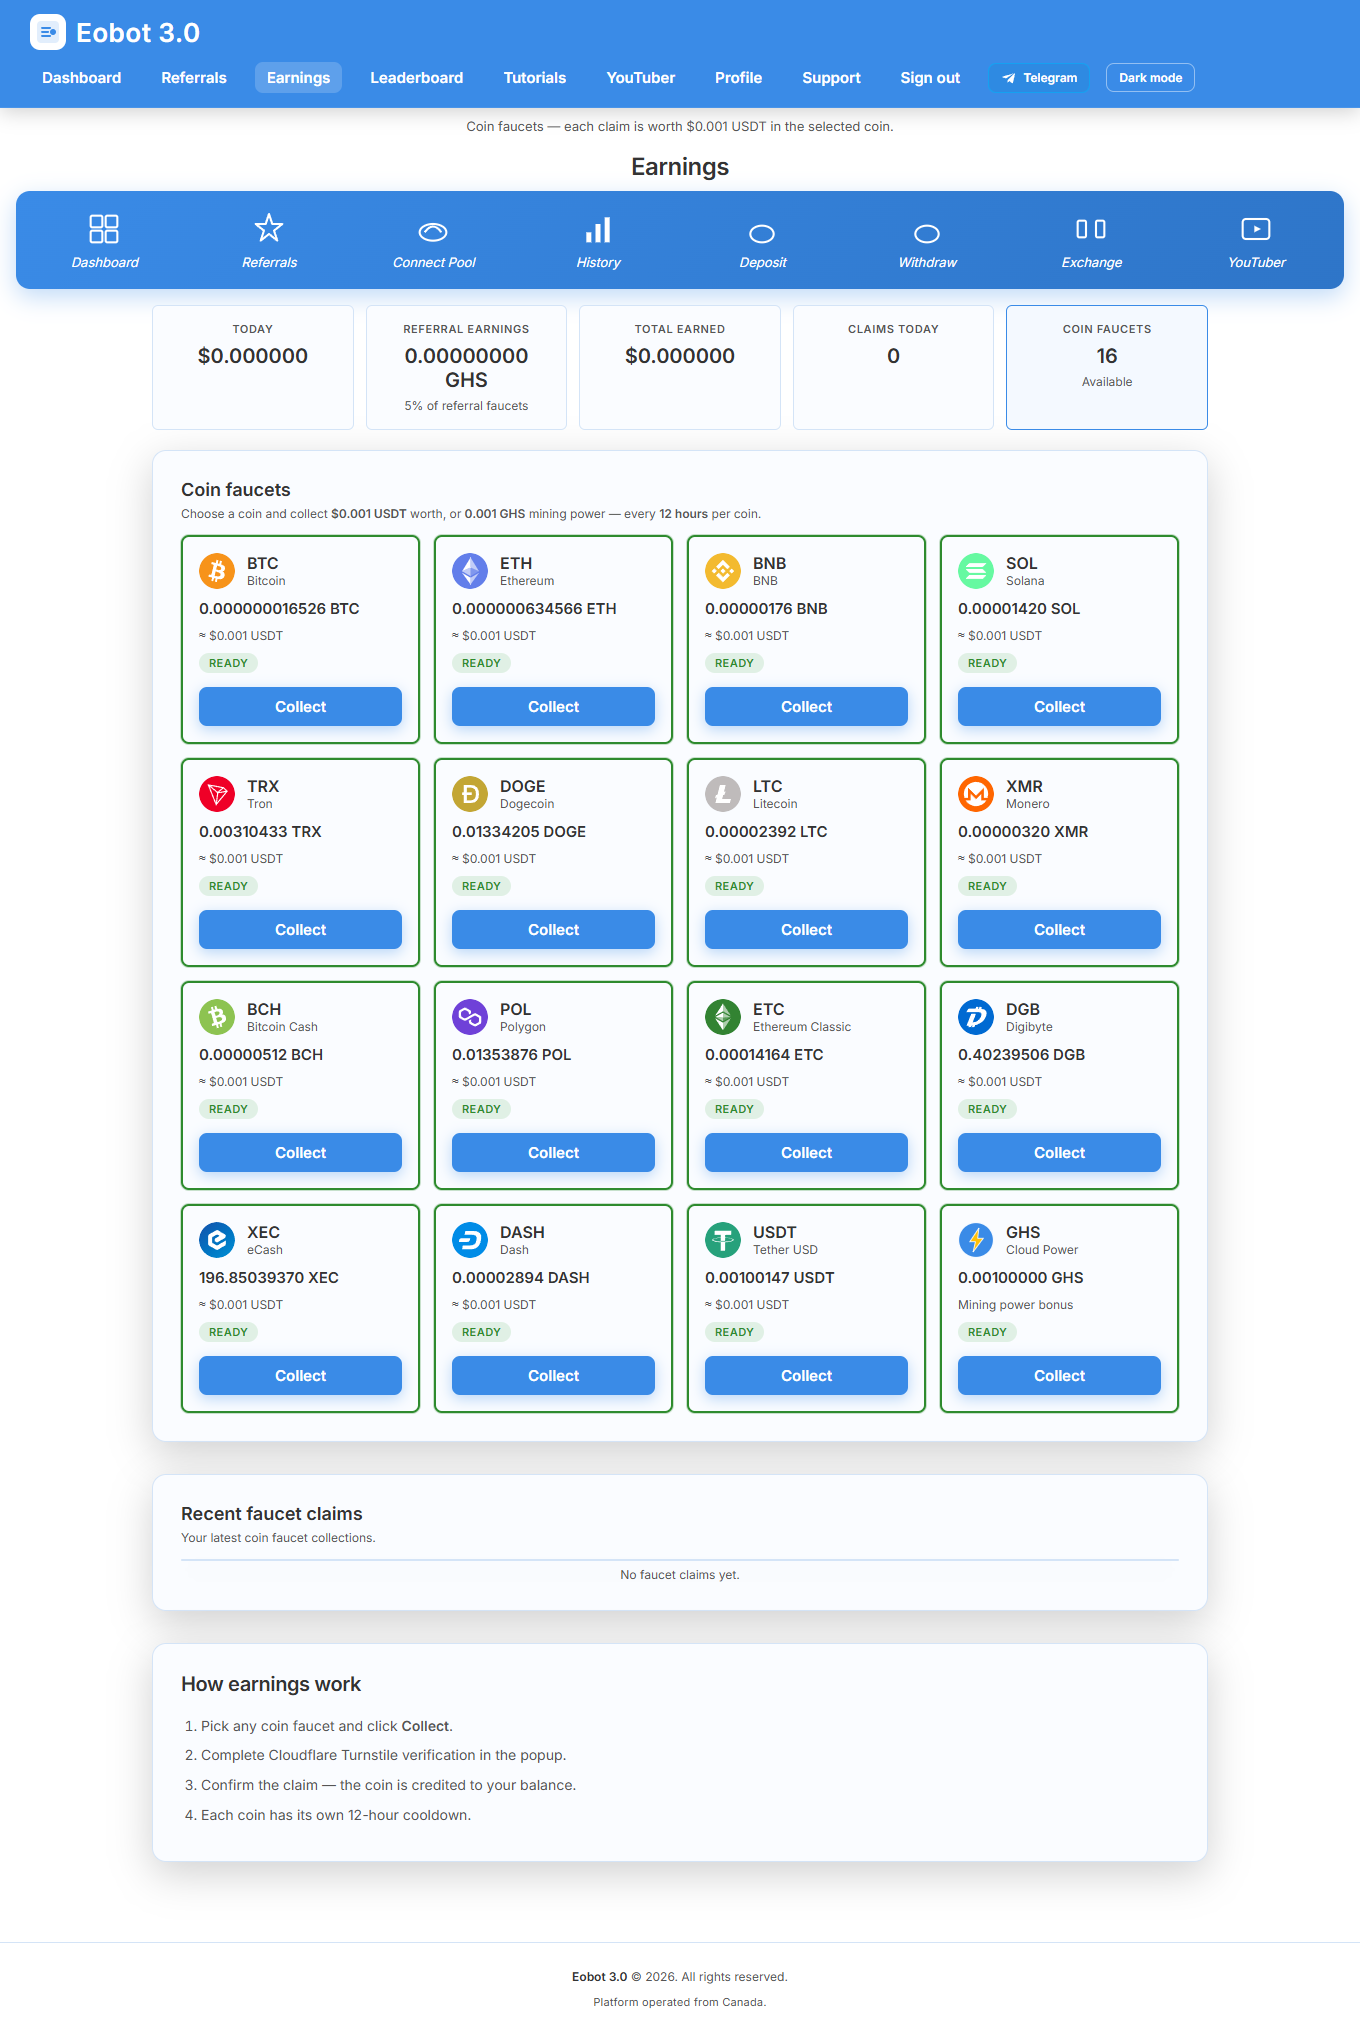Open the Exchange icon shortcut
This screenshot has width=1360, height=2043.
click(1091, 229)
